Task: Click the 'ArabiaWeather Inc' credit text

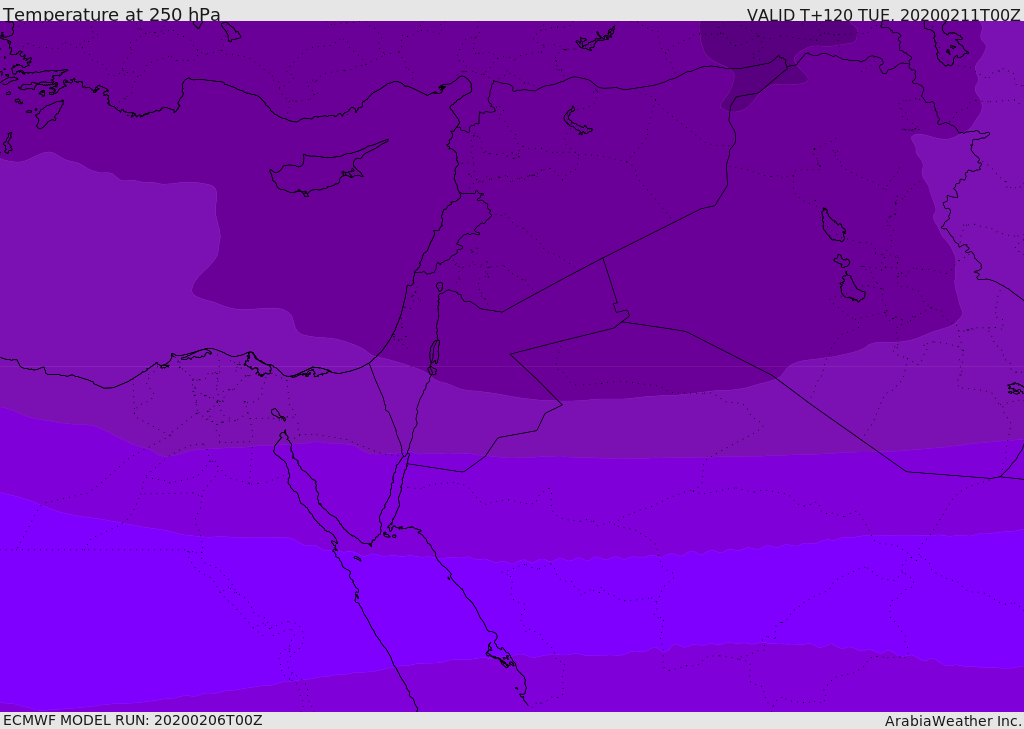Action: click(x=952, y=721)
